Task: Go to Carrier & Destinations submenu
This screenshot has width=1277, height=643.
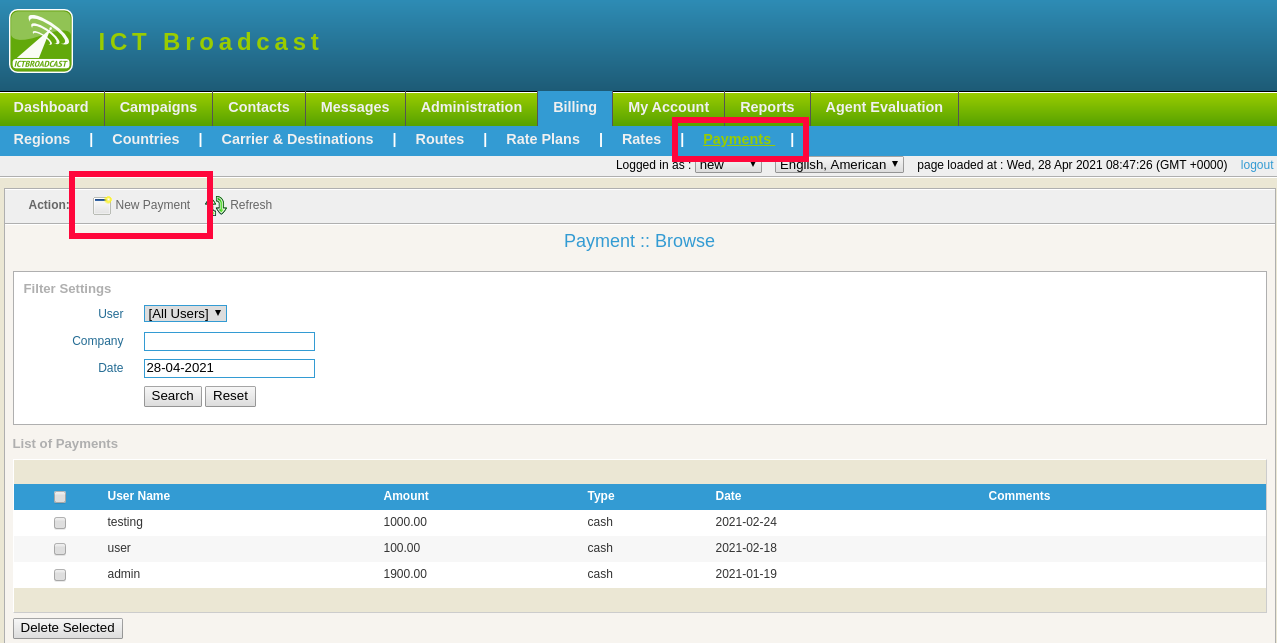Action: (297, 139)
